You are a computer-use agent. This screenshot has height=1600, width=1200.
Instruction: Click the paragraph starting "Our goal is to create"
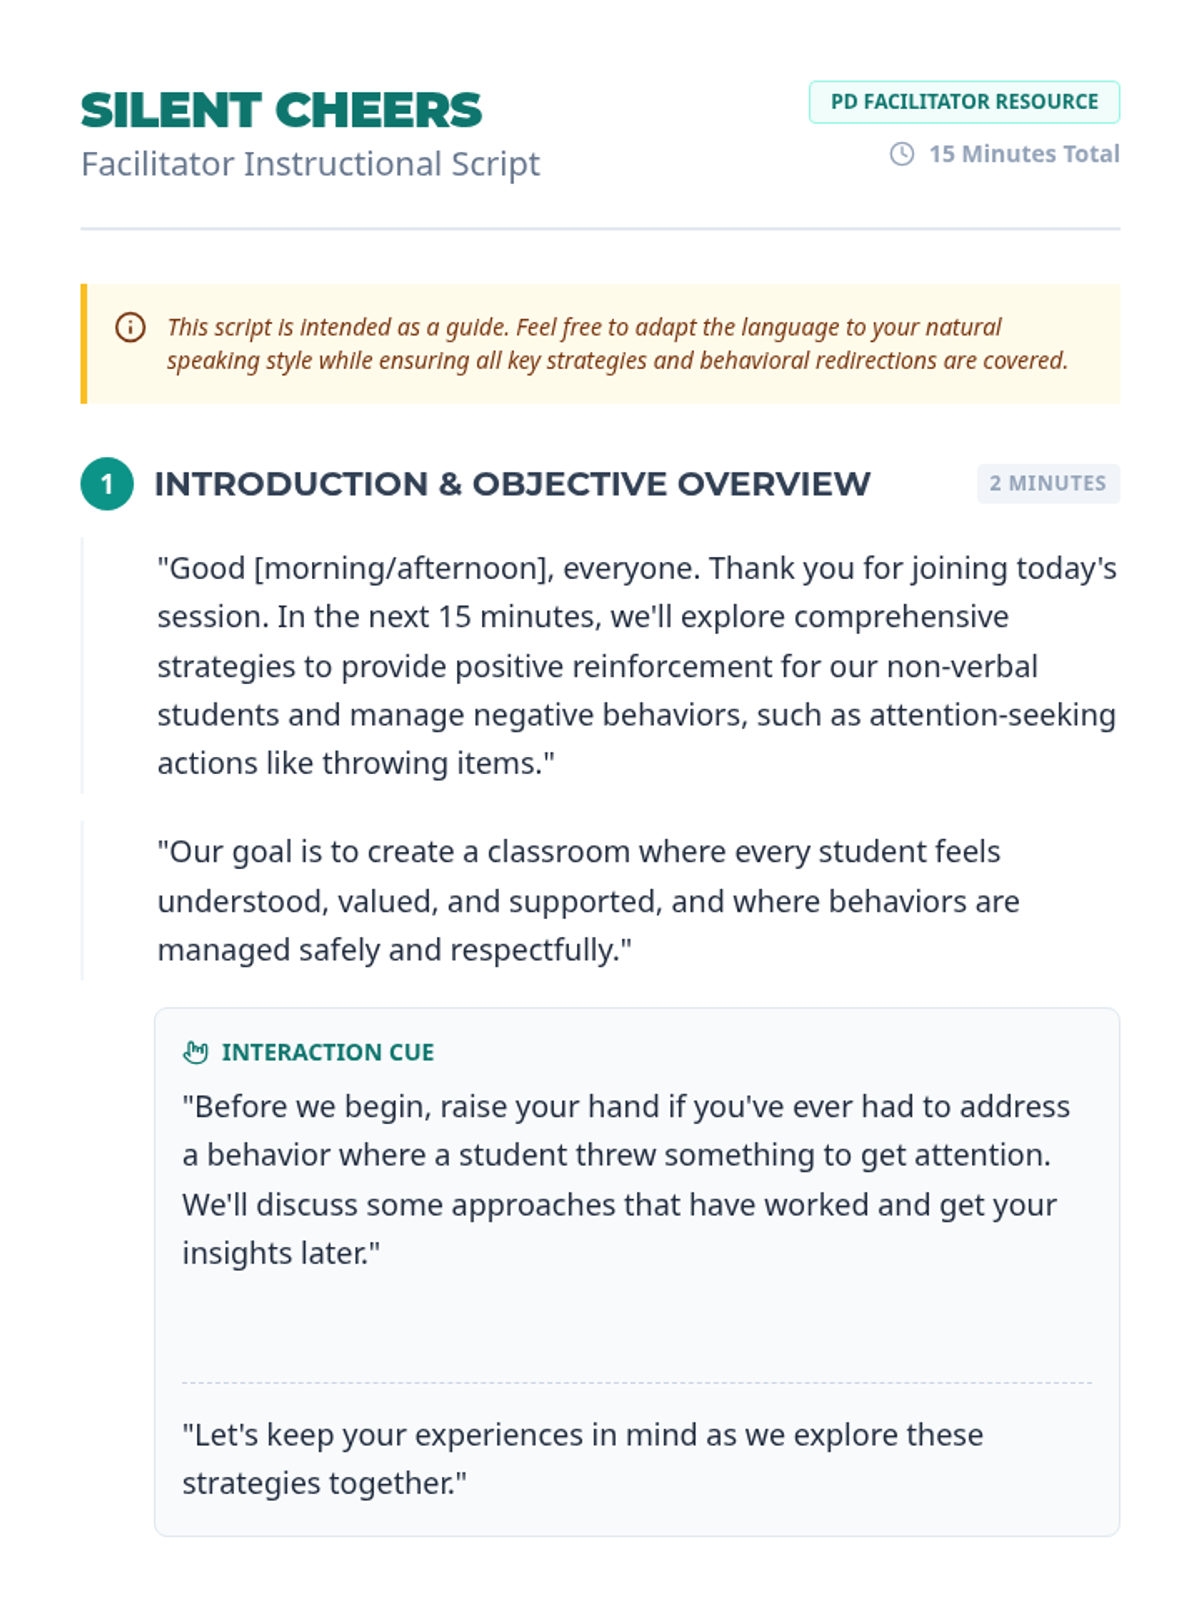[x=588, y=901]
